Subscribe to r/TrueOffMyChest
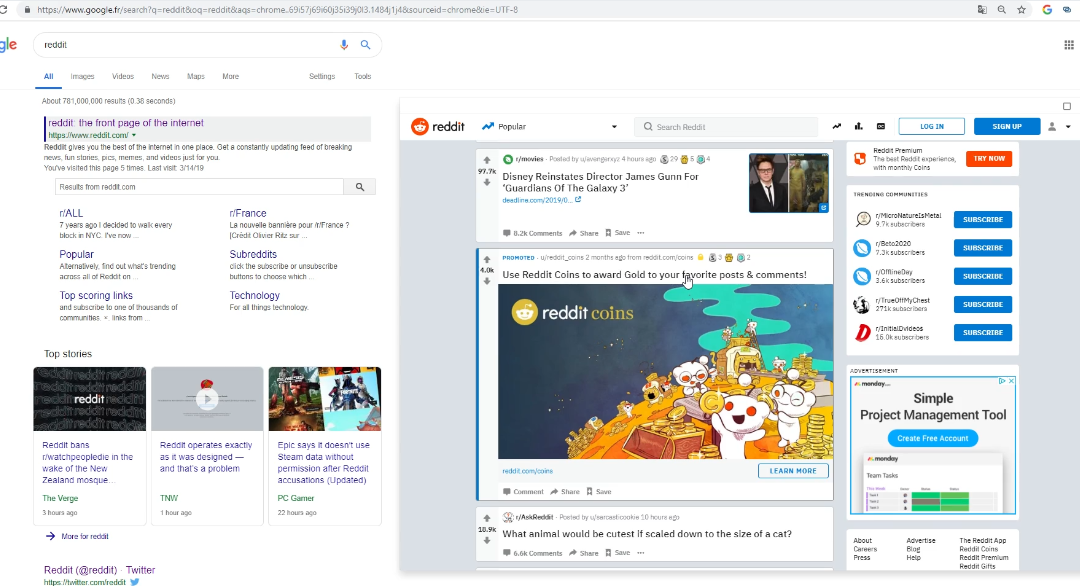 coord(983,304)
